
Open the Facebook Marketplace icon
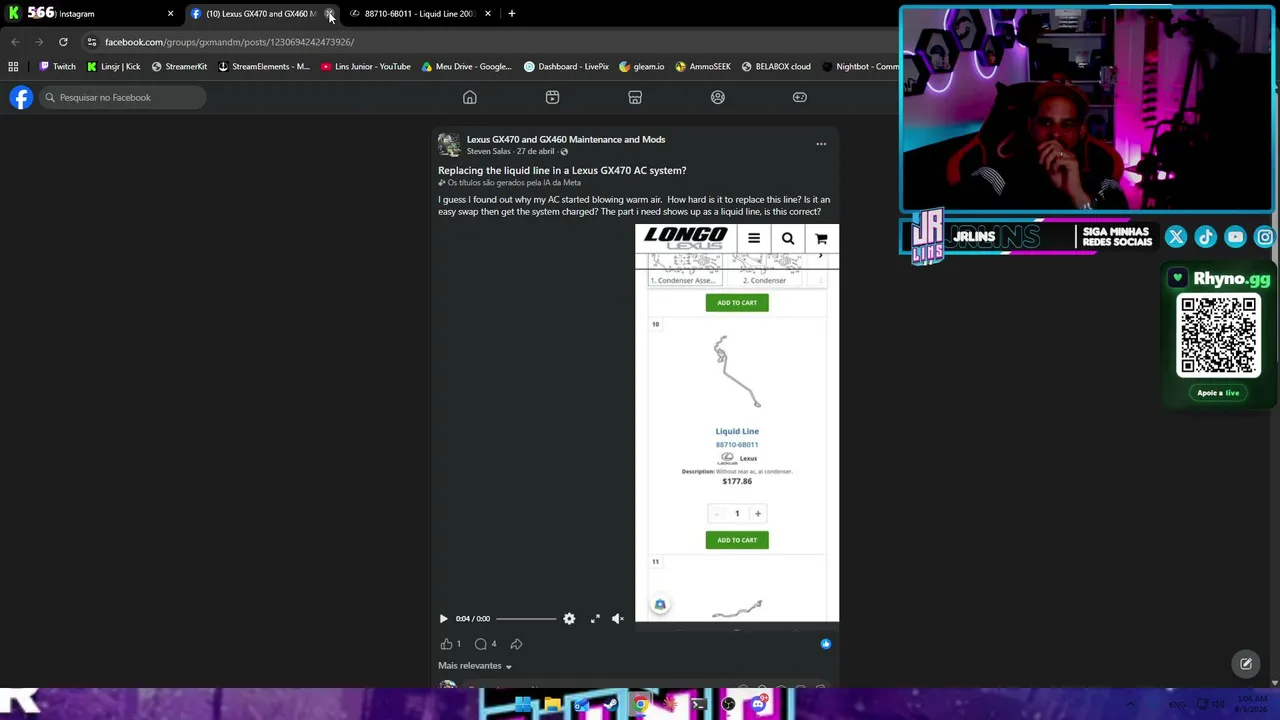click(x=635, y=97)
